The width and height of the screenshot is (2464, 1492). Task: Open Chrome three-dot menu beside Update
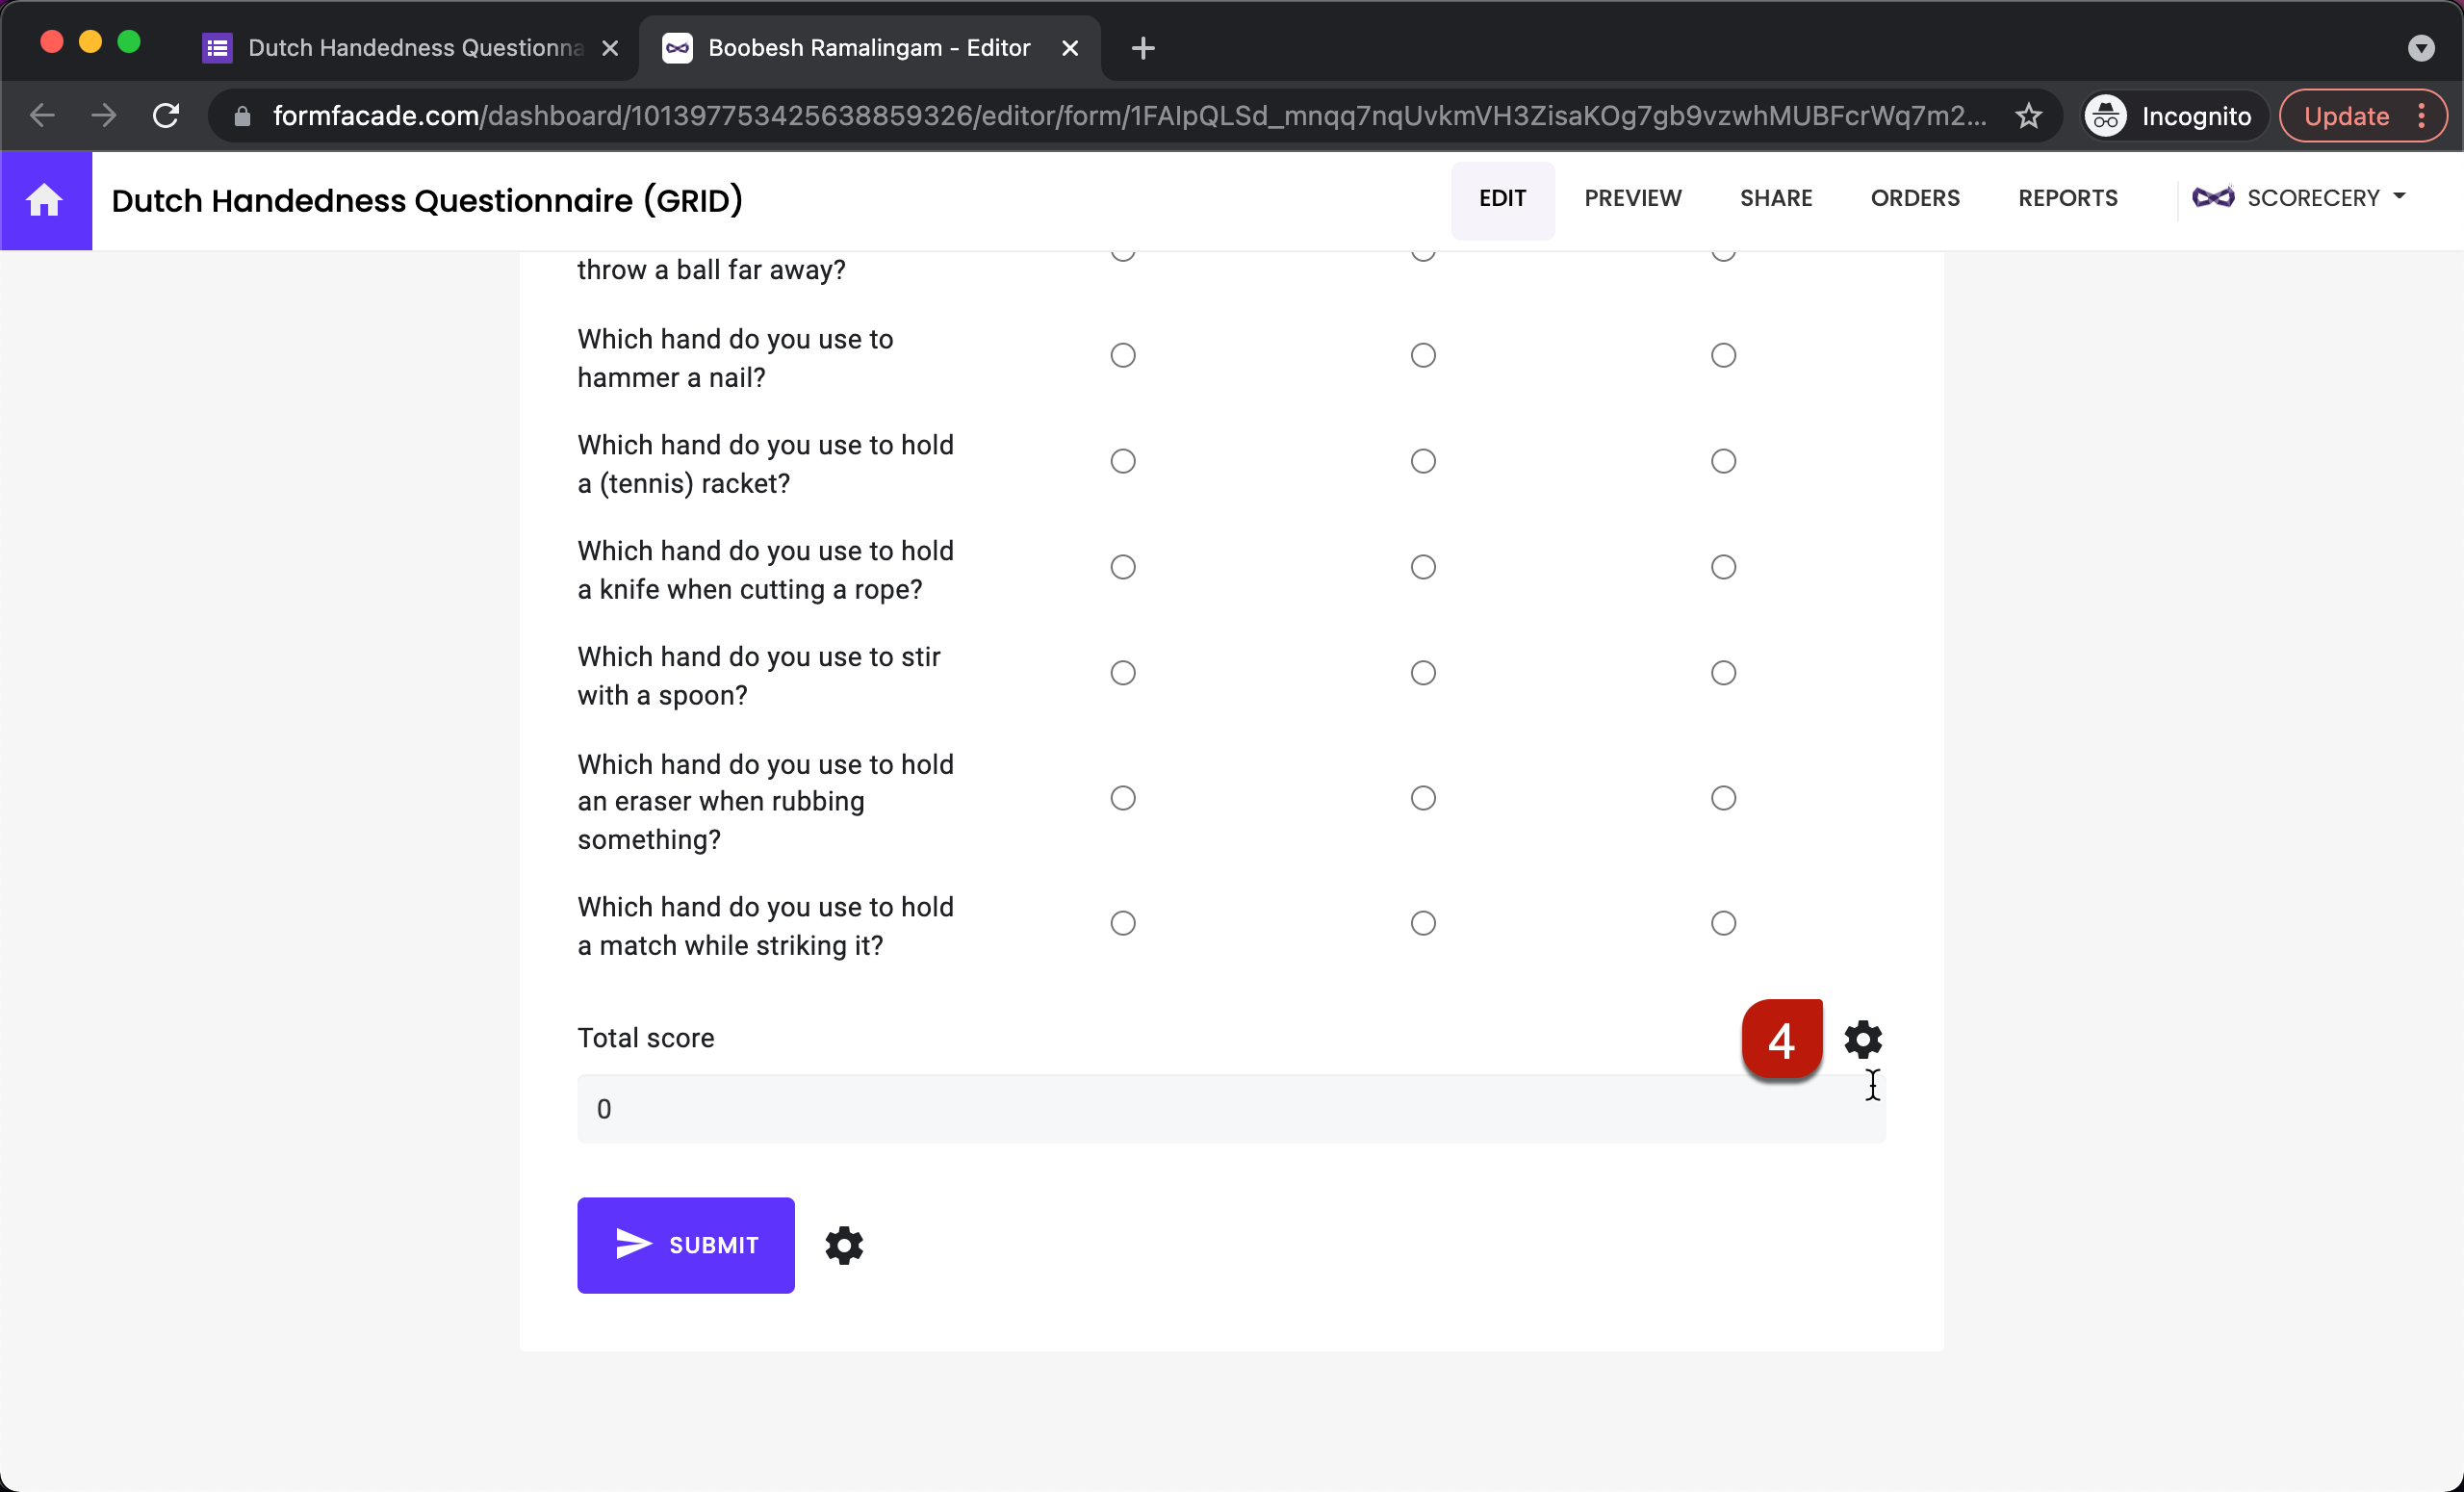pos(2421,116)
